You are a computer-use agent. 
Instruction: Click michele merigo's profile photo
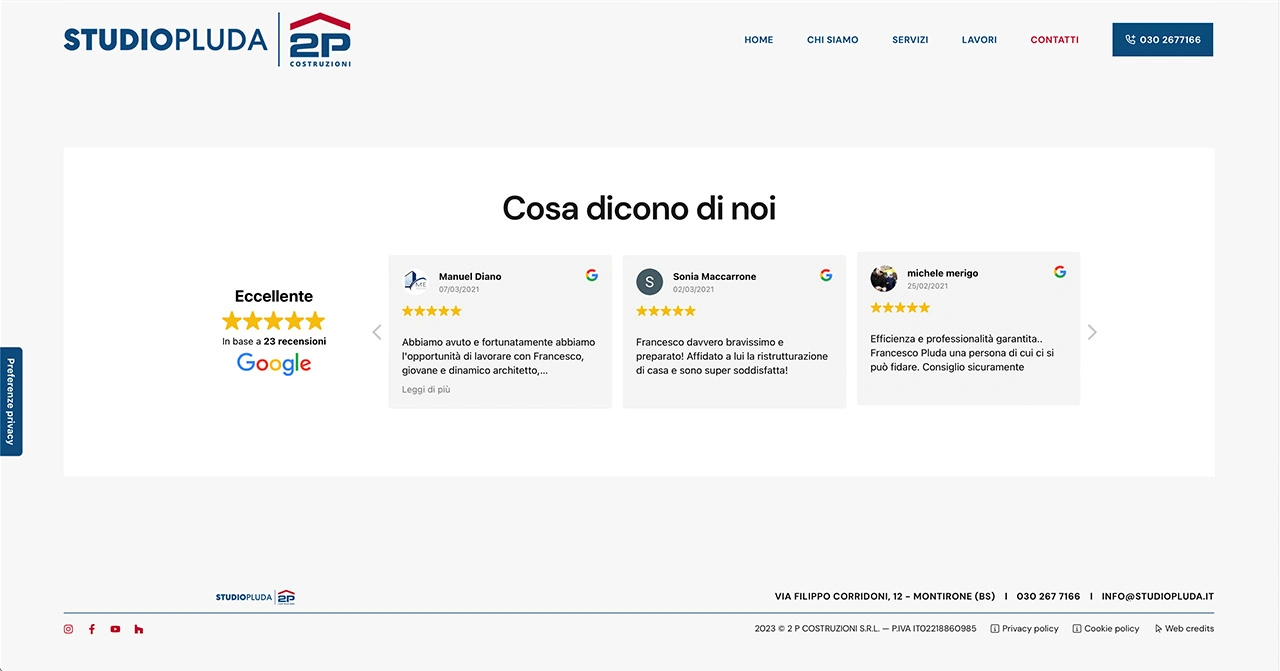click(x=884, y=278)
